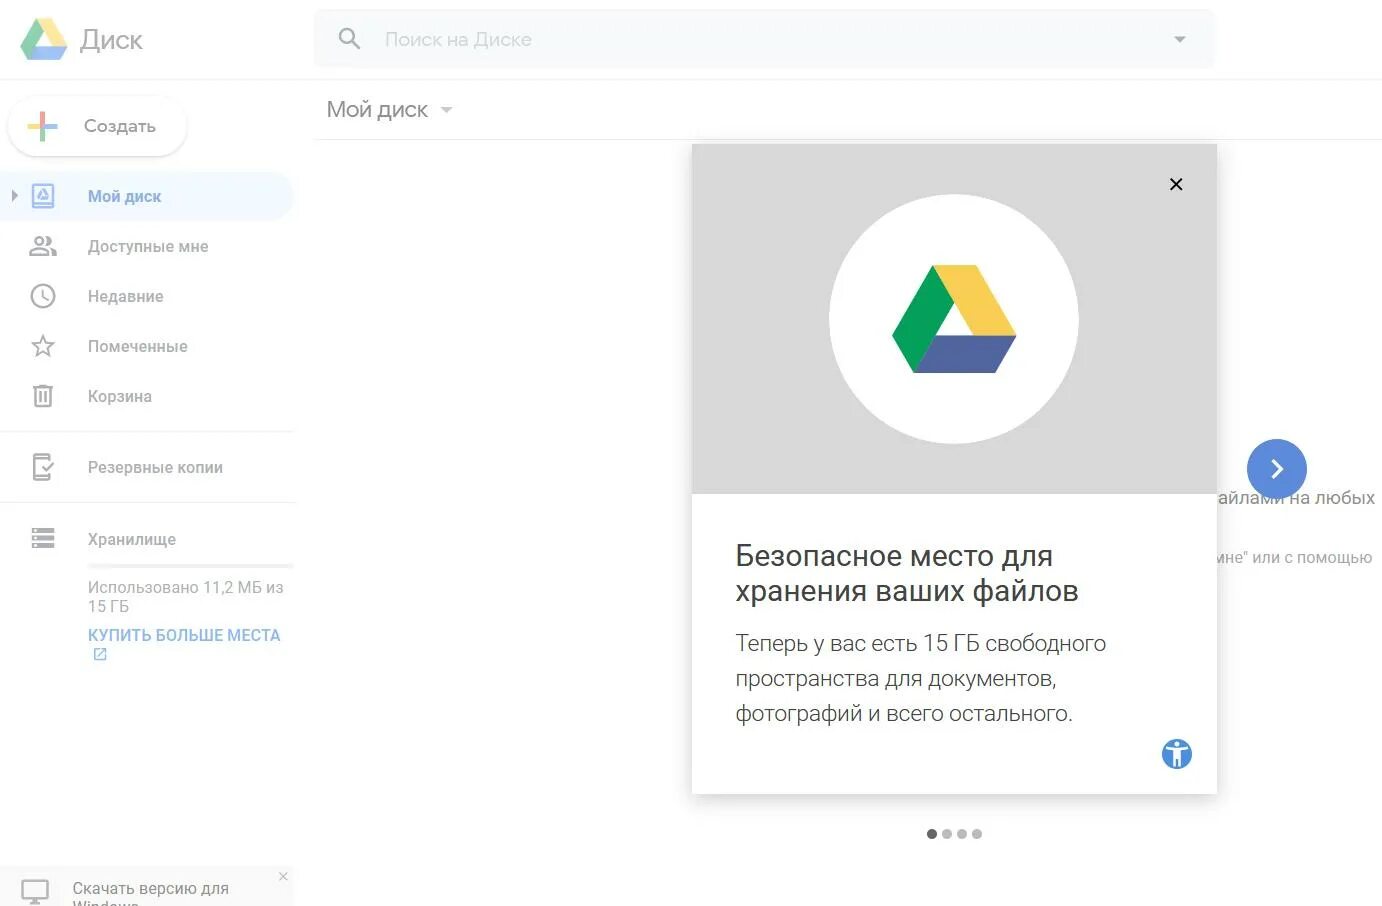
Task: Close the welcome dialog with the X
Action: click(x=1176, y=184)
